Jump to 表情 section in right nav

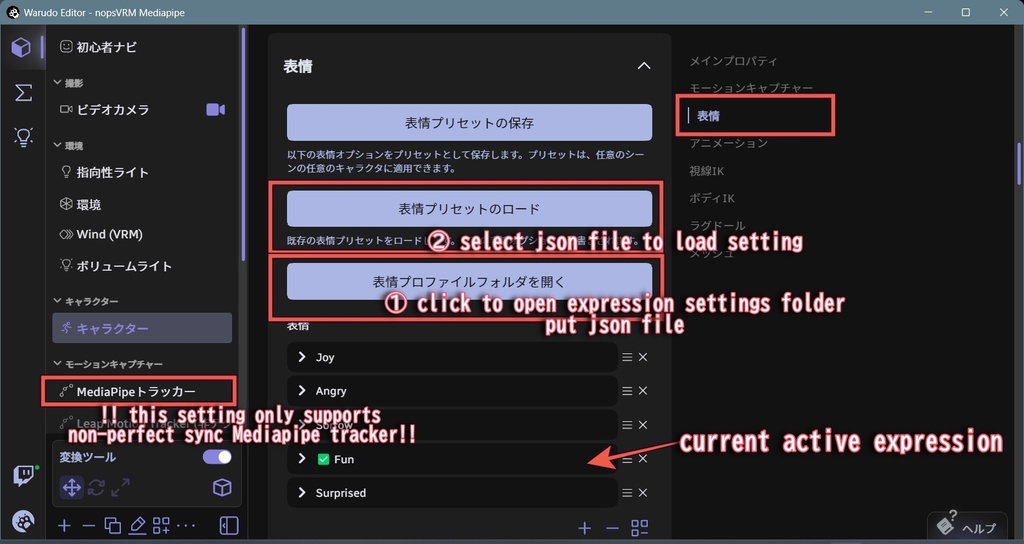[x=708, y=116]
